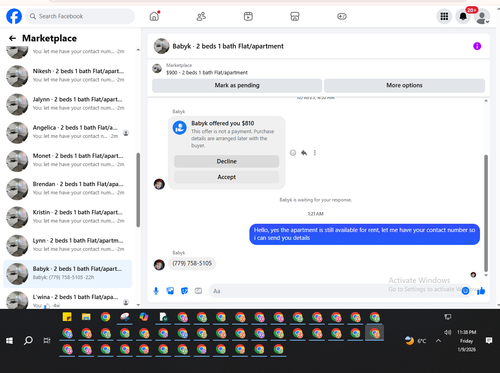
Task: Open Brendan's conversation
Action: pyautogui.click(x=67, y=189)
